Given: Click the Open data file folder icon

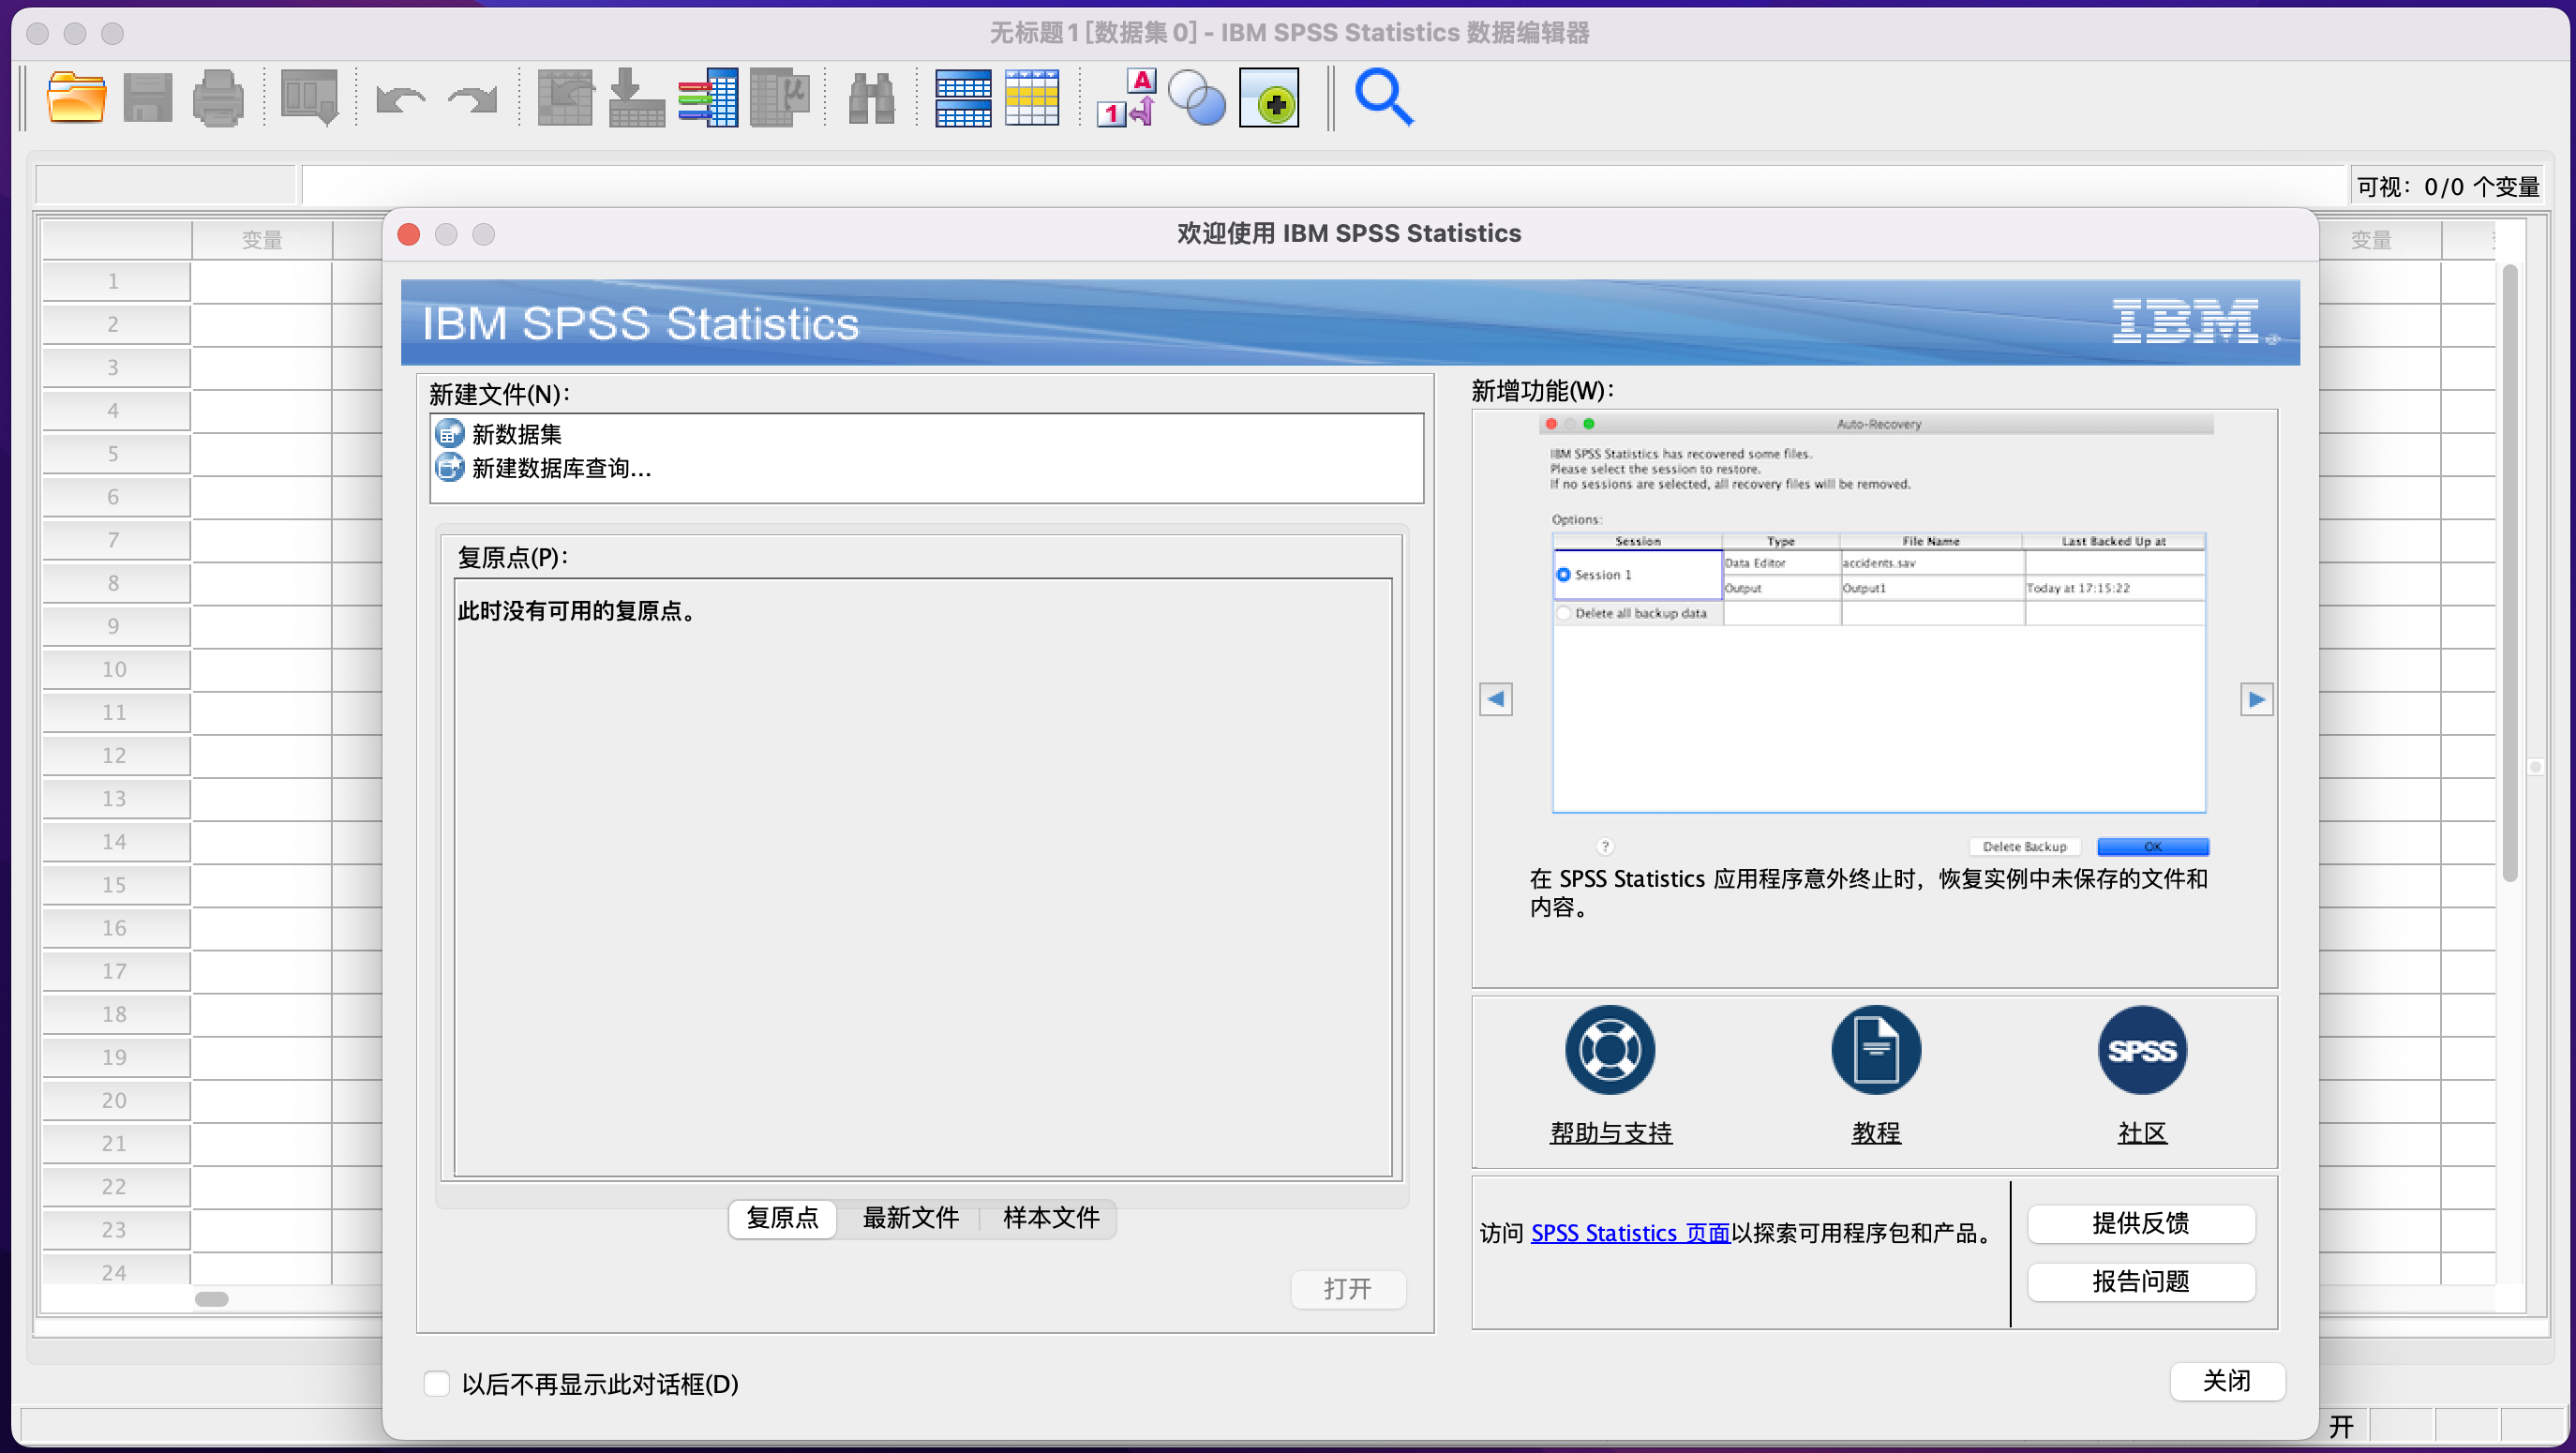Looking at the screenshot, I should 76,98.
